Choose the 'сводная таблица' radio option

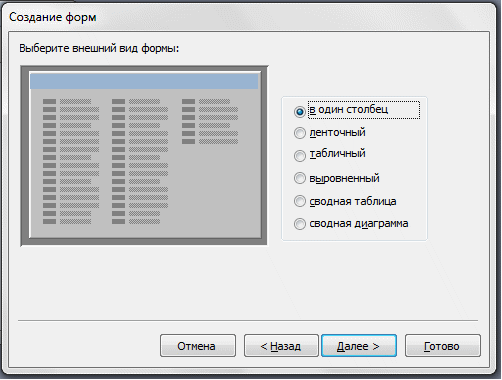click(x=300, y=201)
